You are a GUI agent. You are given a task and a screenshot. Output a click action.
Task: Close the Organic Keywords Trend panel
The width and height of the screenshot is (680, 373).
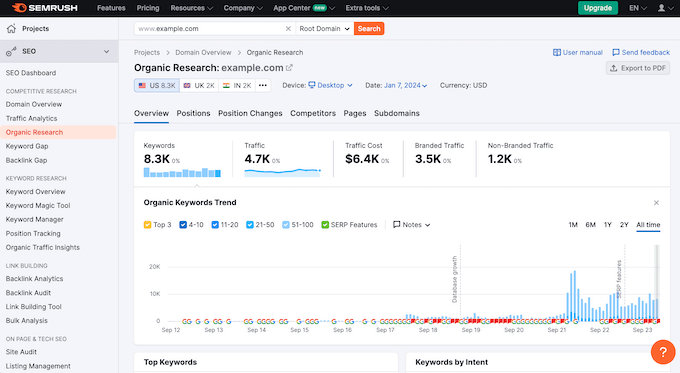pyautogui.click(x=656, y=203)
